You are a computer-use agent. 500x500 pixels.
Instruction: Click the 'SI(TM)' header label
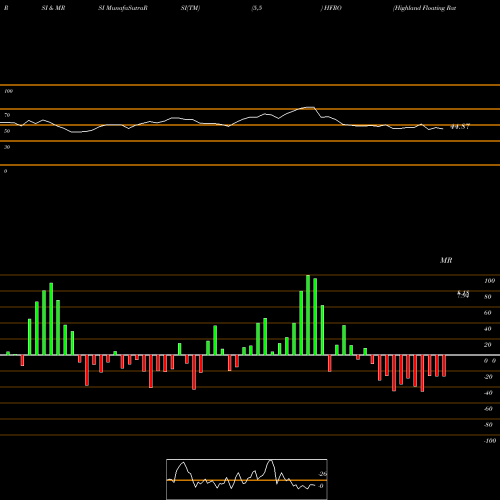190,8
